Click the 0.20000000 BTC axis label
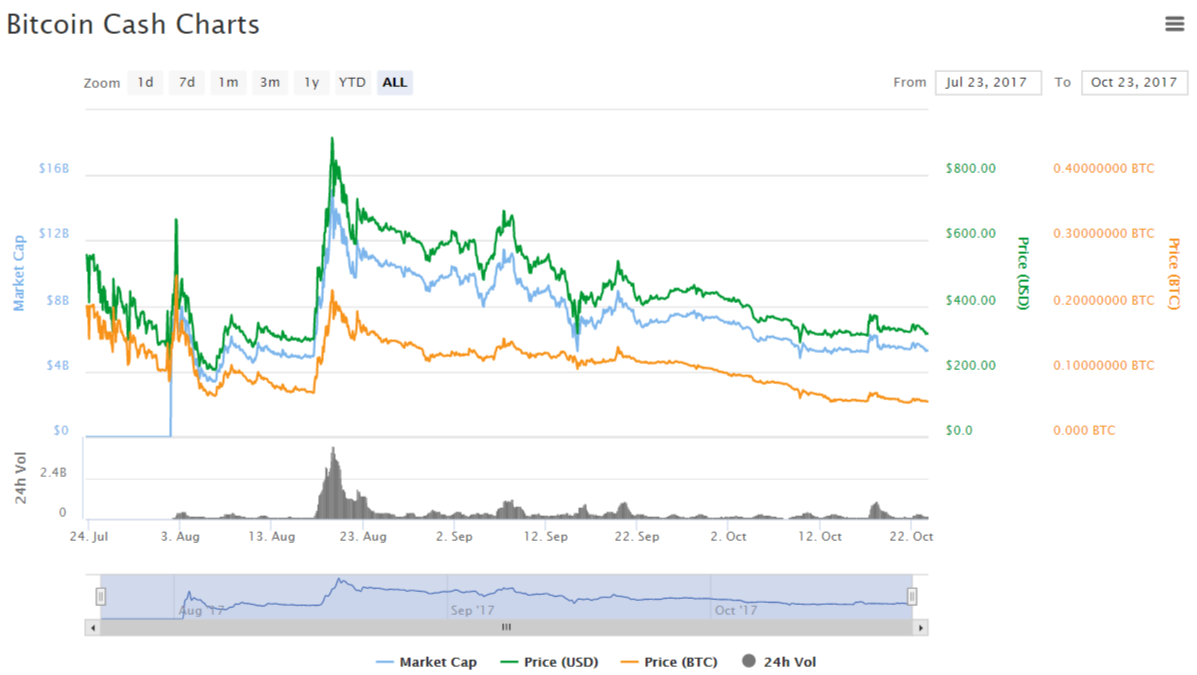The height and width of the screenshot is (675, 1197). point(1104,300)
